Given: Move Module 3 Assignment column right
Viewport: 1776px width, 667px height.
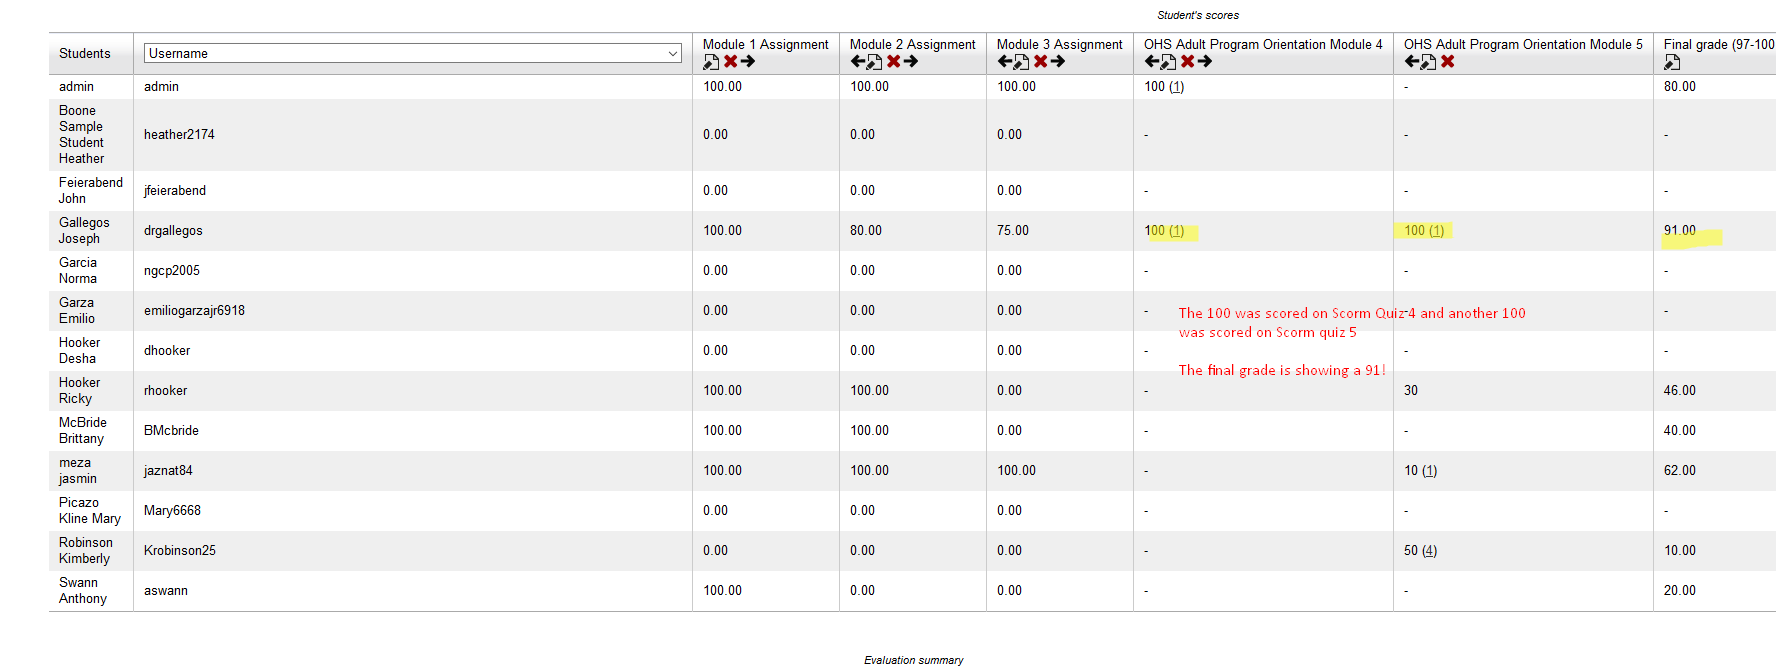Looking at the screenshot, I should pyautogui.click(x=1058, y=62).
